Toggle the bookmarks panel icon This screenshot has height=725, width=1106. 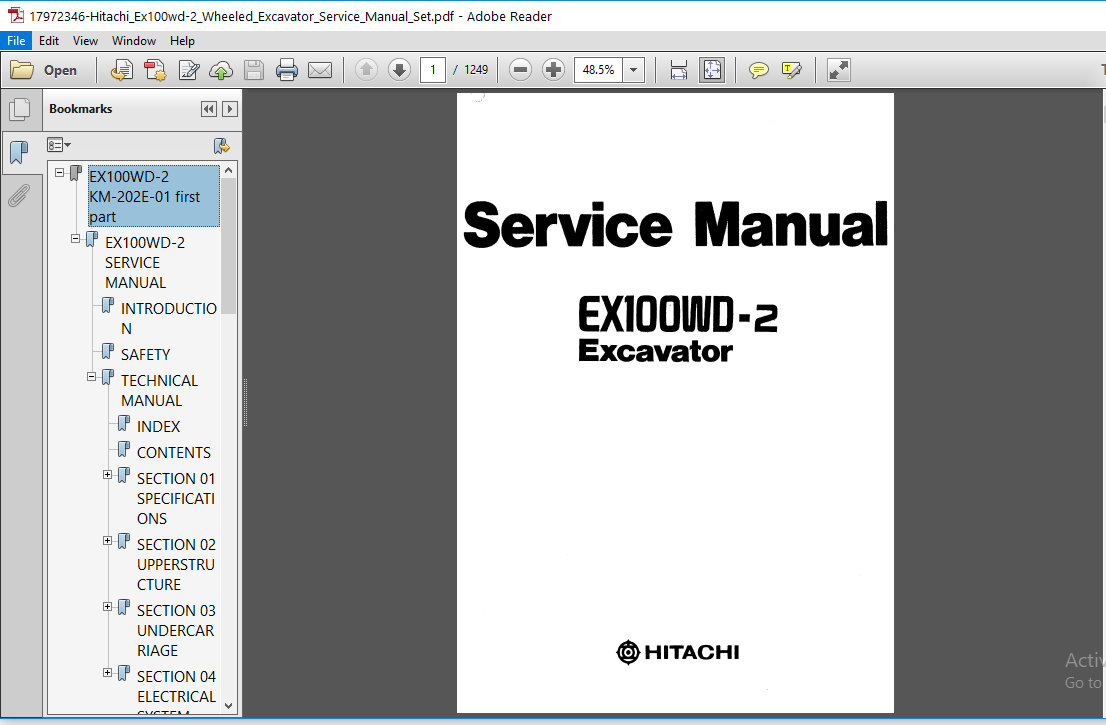pos(19,152)
